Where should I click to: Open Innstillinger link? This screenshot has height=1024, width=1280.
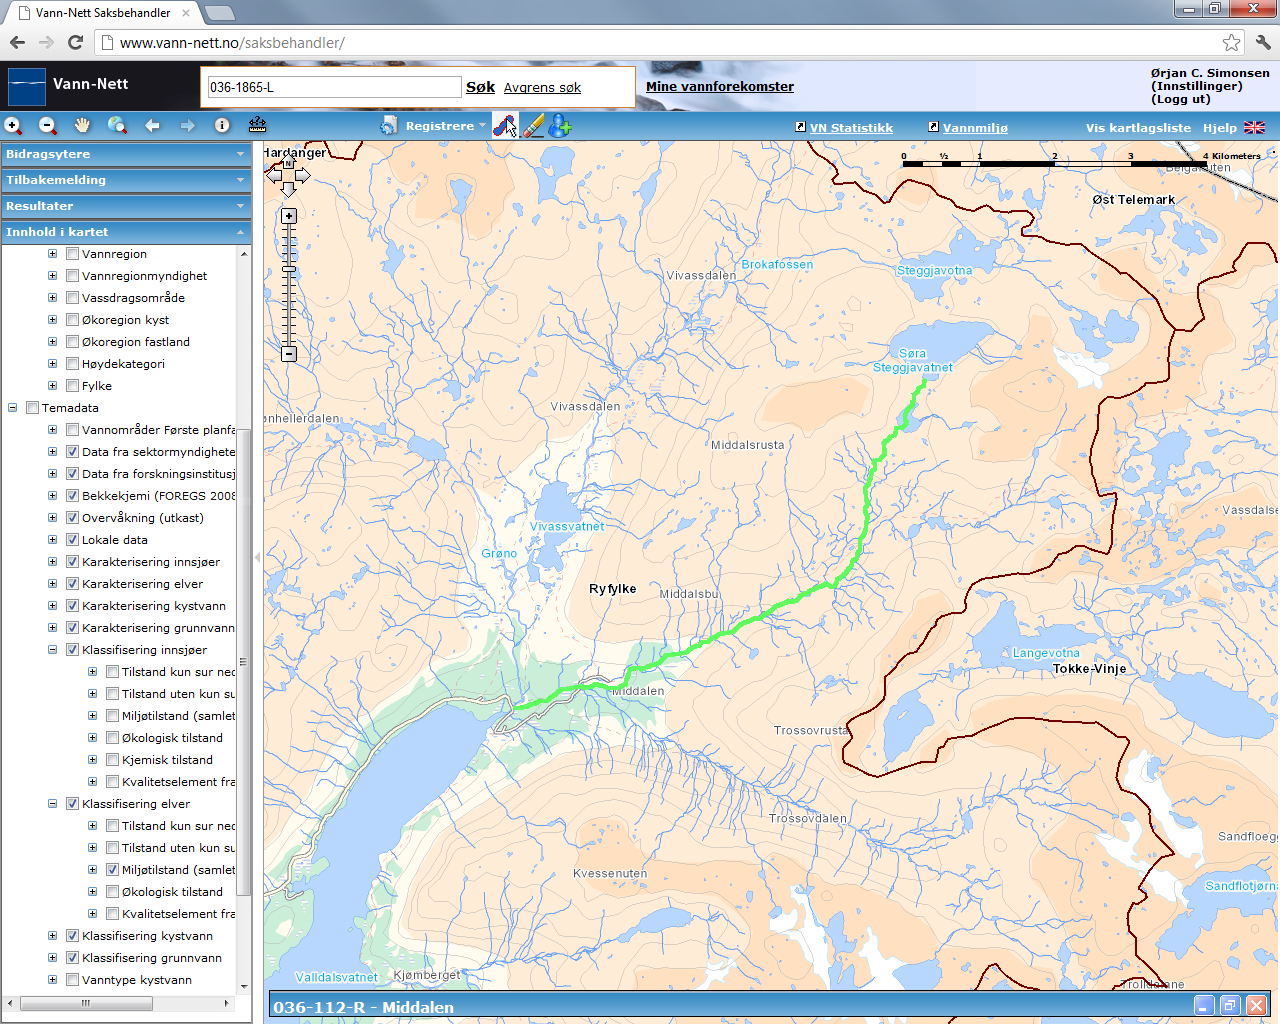pos(1197,86)
